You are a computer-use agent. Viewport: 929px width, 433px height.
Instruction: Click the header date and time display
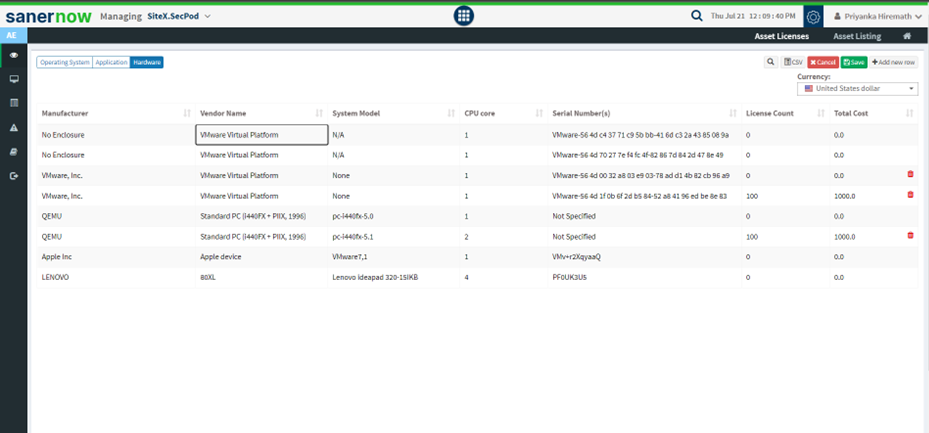(x=752, y=17)
